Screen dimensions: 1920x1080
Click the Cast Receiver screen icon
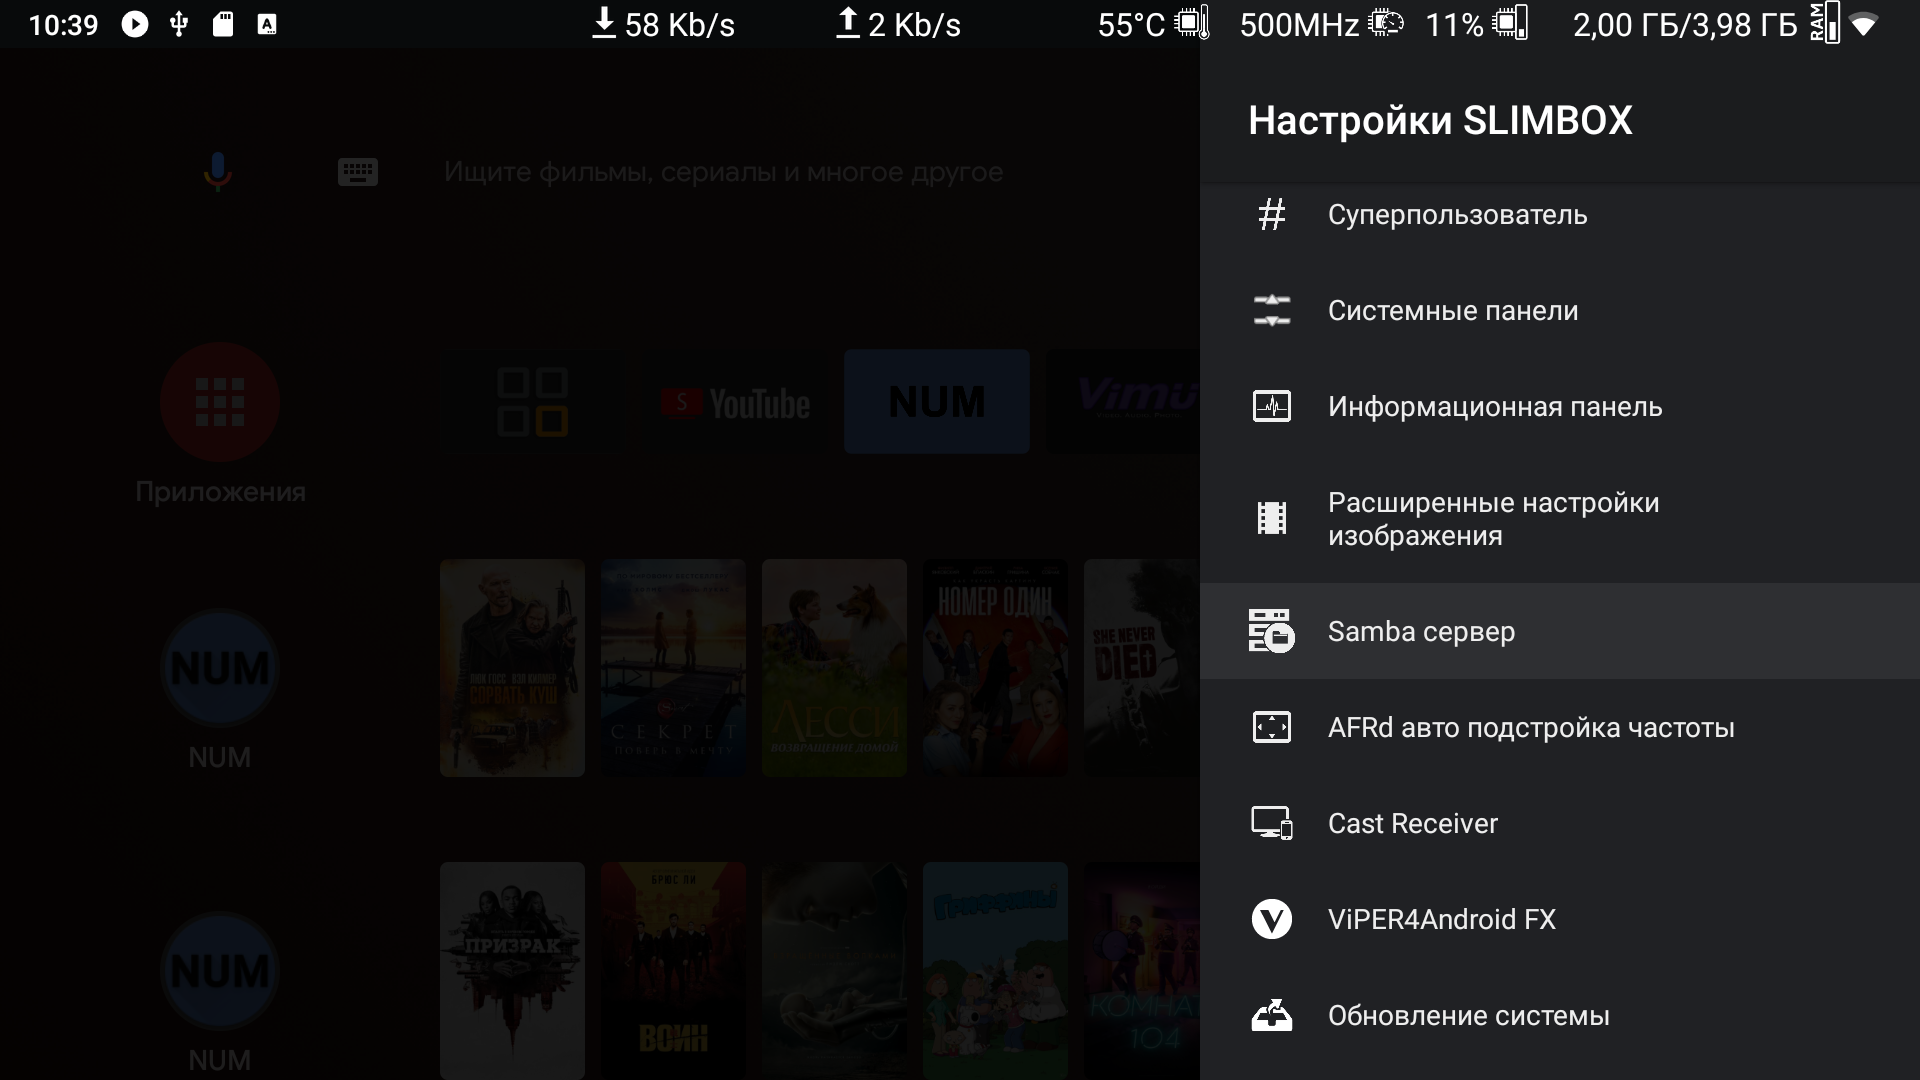pos(1271,823)
